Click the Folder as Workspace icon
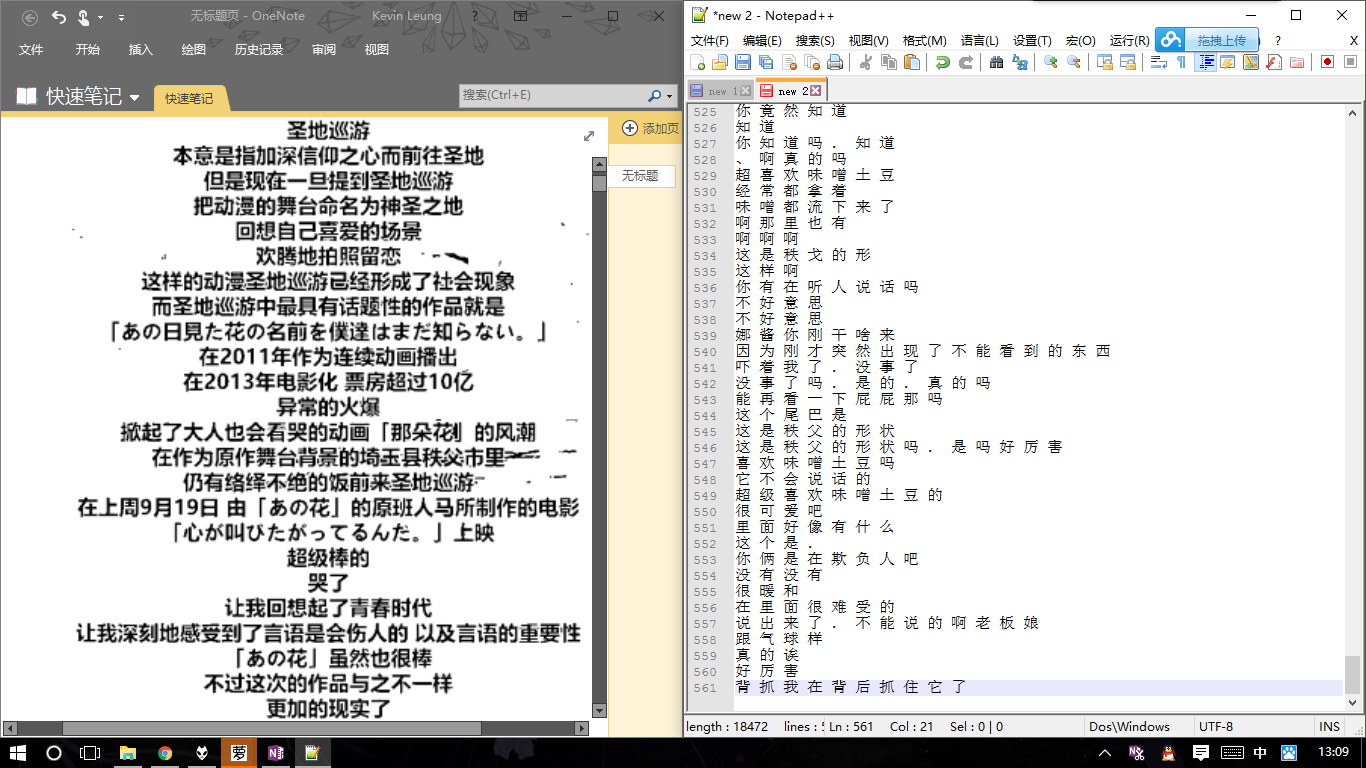This screenshot has height=768, width=1366. [1297, 62]
